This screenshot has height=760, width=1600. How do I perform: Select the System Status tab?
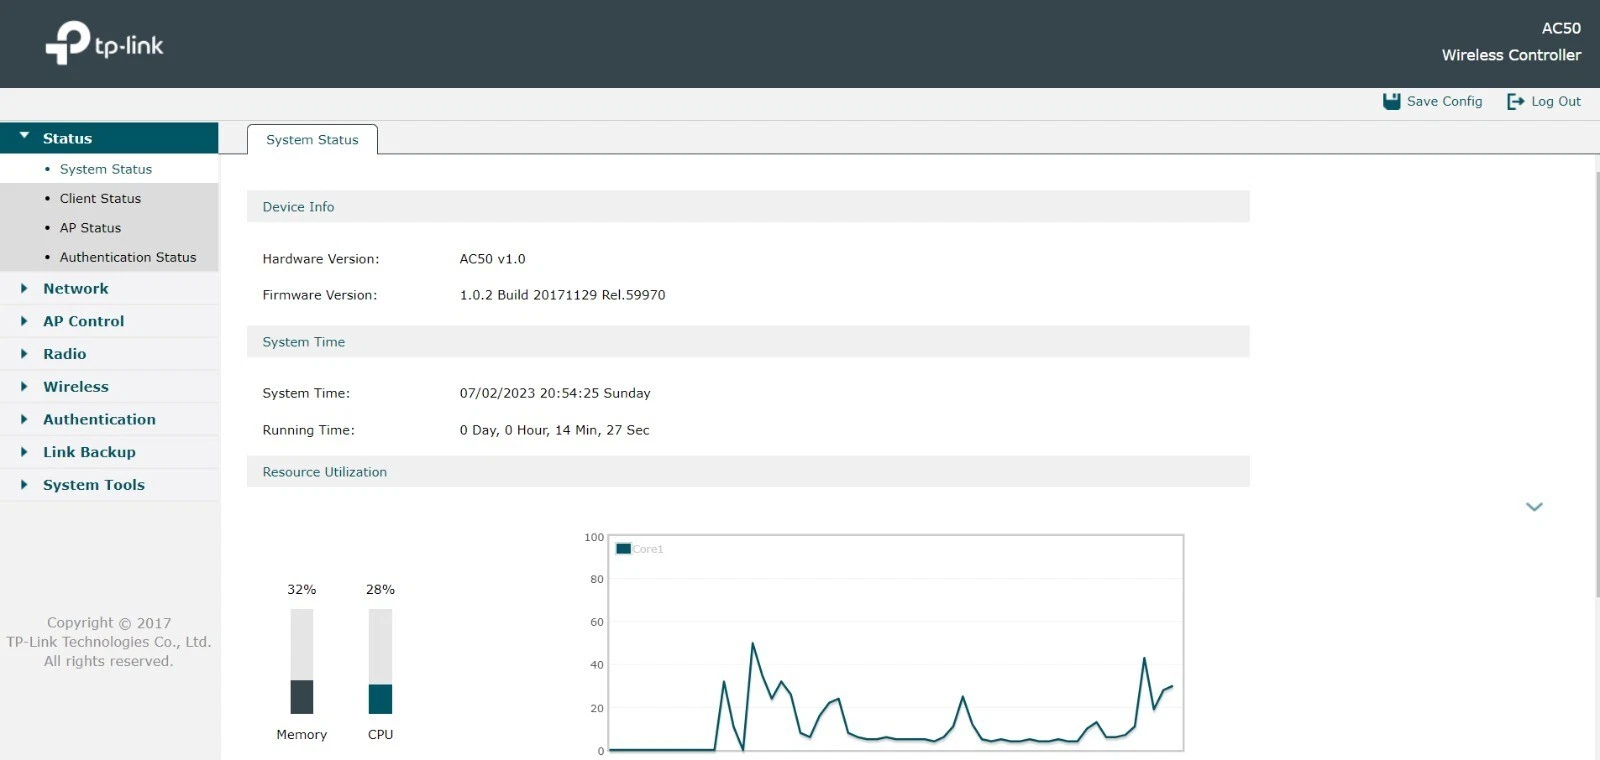click(x=312, y=140)
